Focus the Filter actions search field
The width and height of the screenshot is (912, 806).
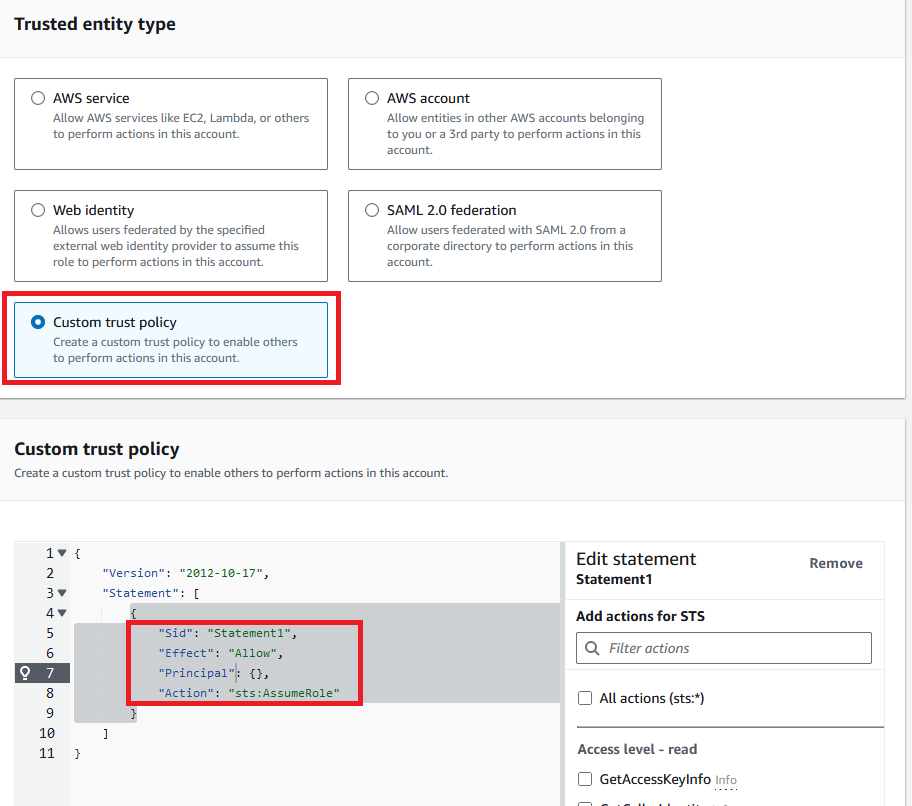click(x=735, y=648)
